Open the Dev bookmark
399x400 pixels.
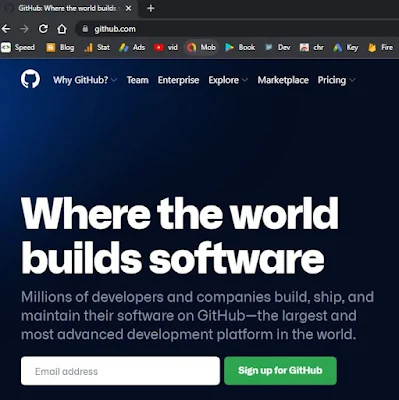click(x=277, y=48)
